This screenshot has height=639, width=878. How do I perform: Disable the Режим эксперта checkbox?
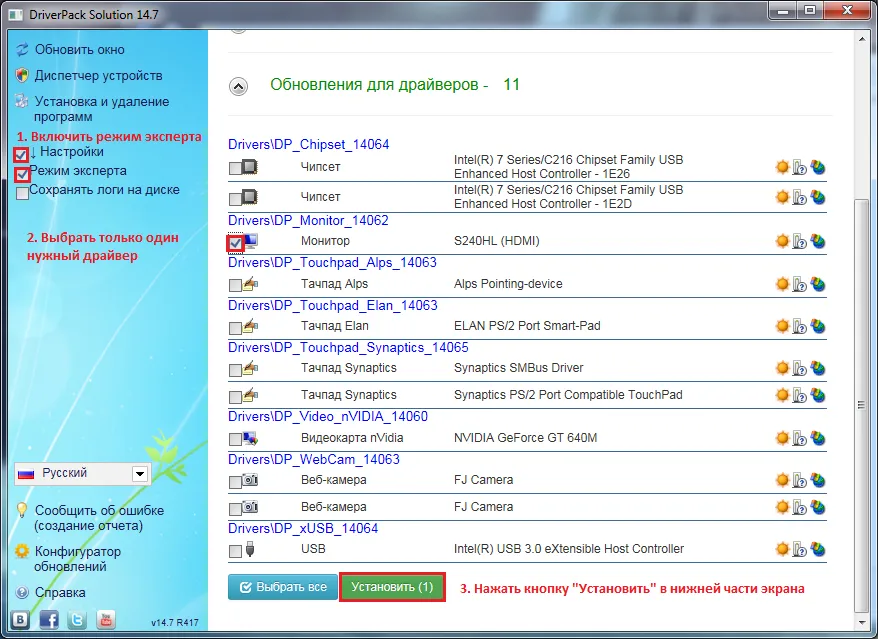[x=22, y=174]
